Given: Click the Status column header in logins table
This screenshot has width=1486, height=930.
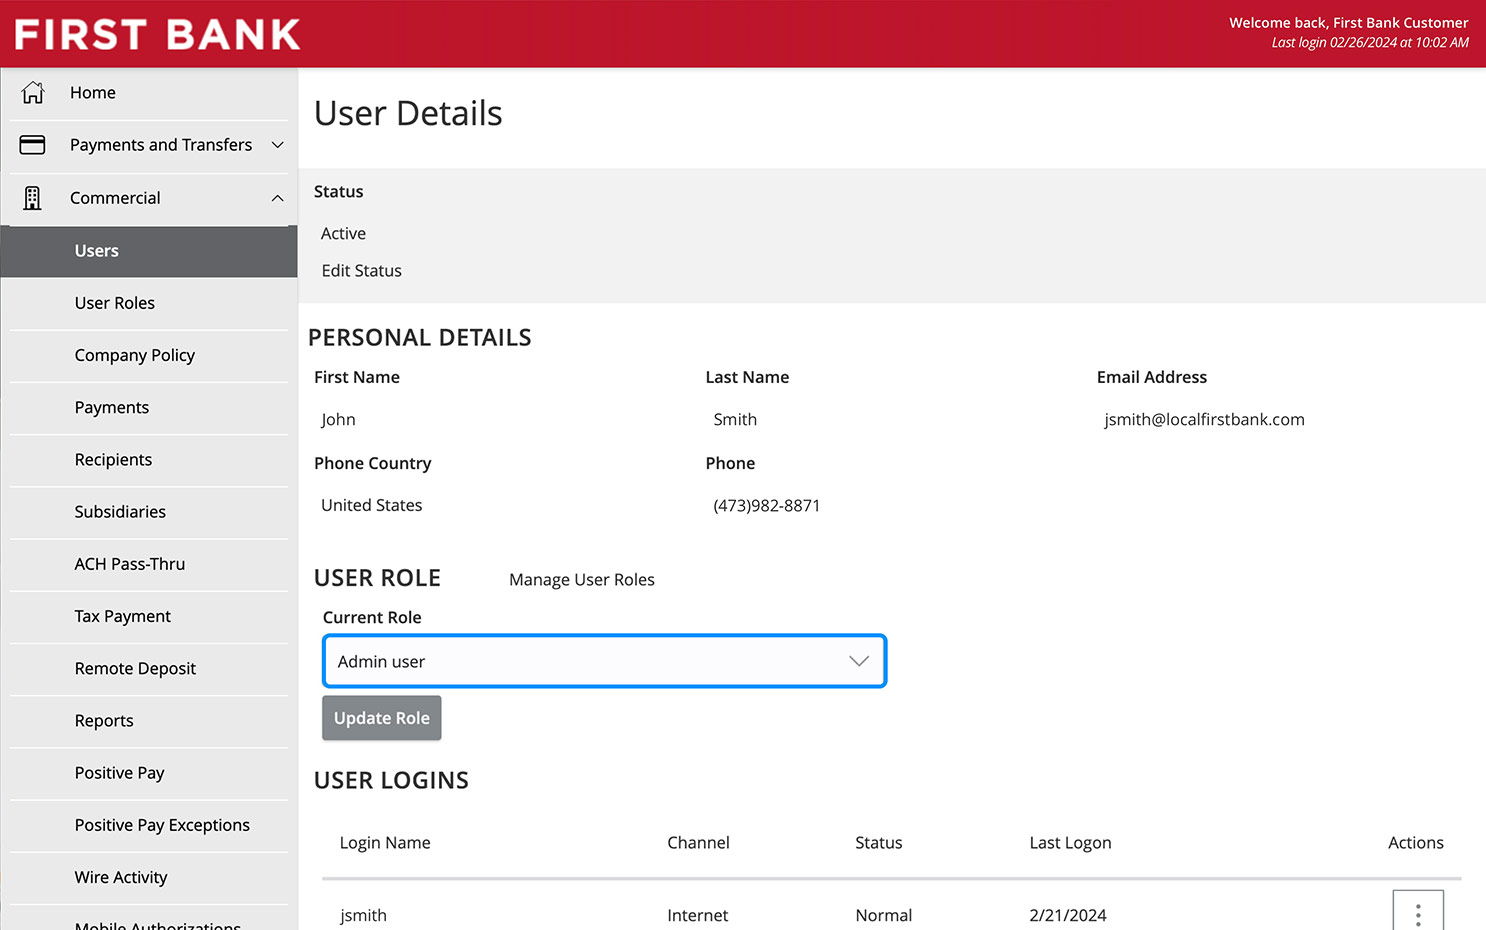Looking at the screenshot, I should point(879,843).
